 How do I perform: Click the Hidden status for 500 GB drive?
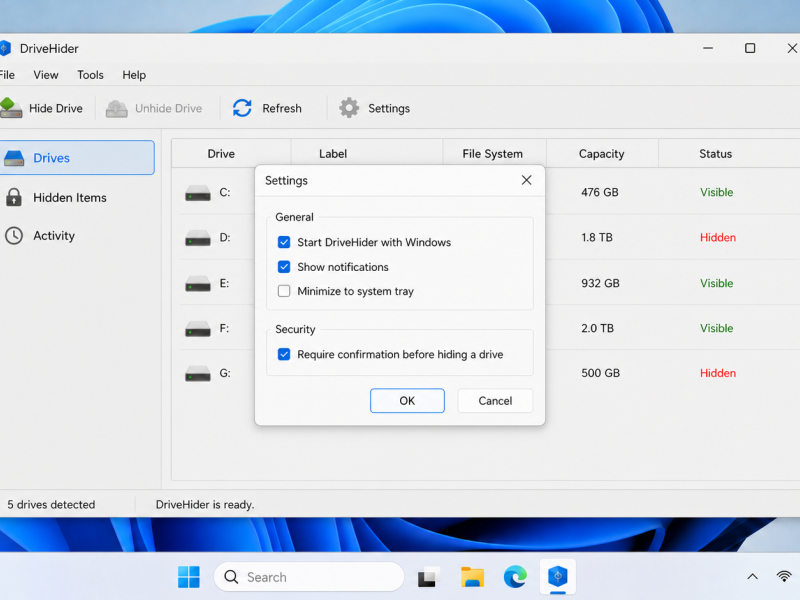pyautogui.click(x=718, y=373)
